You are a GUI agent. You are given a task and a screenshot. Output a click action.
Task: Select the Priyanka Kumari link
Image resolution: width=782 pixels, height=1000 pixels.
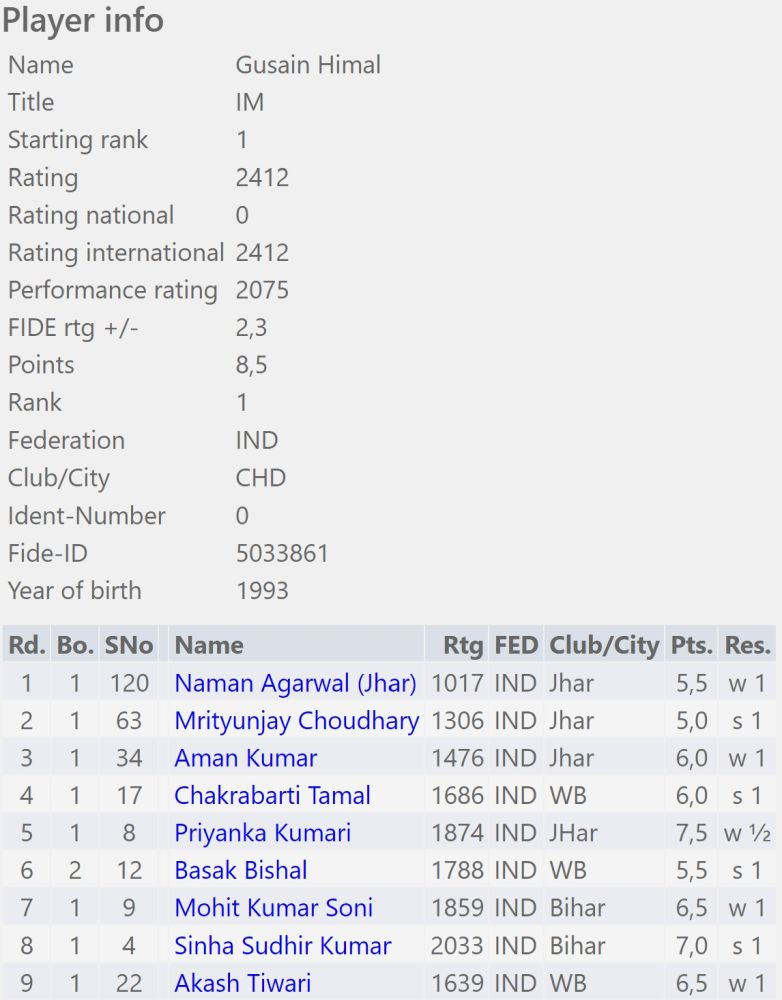point(262,833)
